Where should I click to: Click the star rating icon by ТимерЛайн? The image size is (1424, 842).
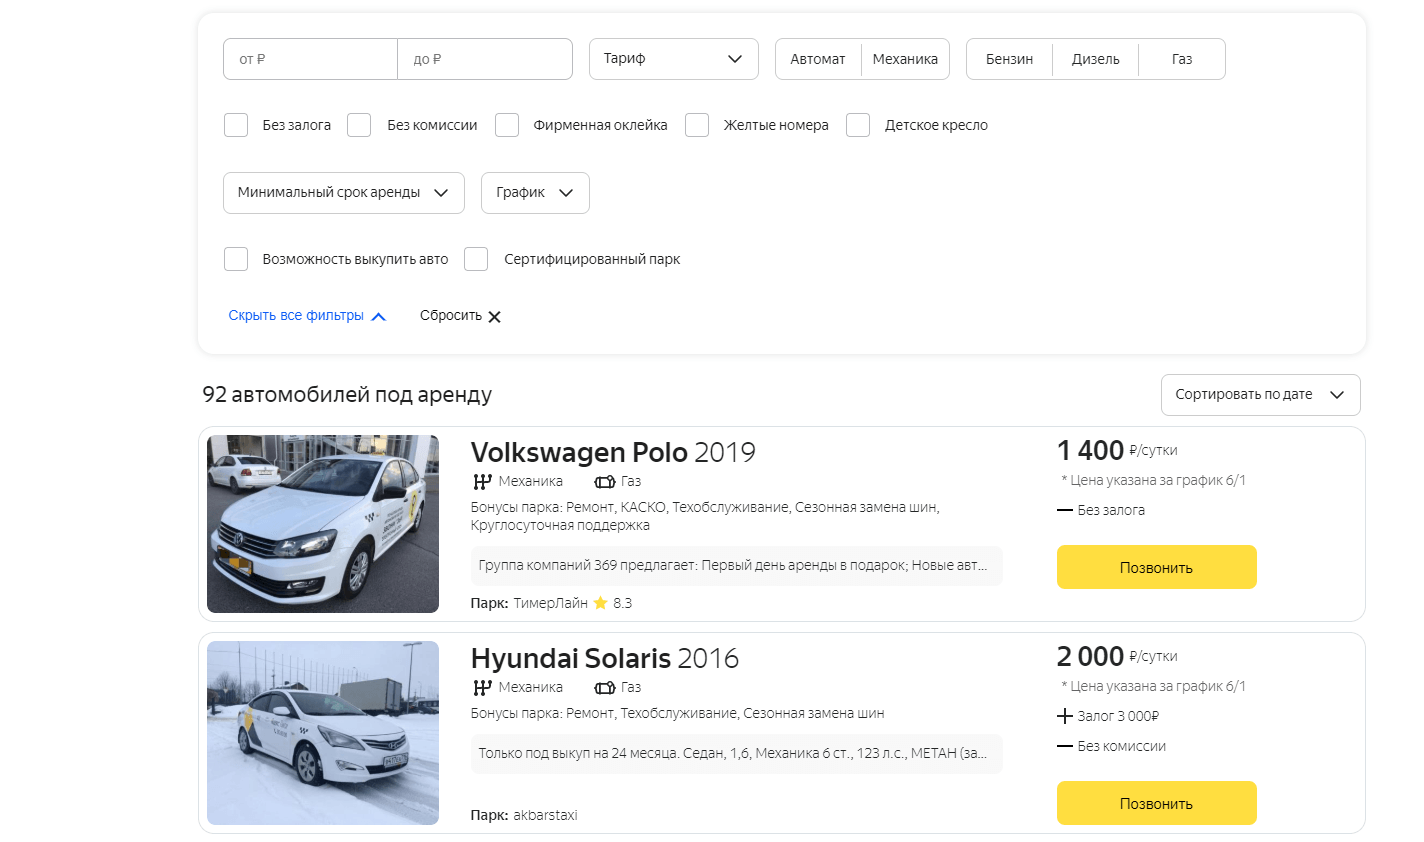600,603
